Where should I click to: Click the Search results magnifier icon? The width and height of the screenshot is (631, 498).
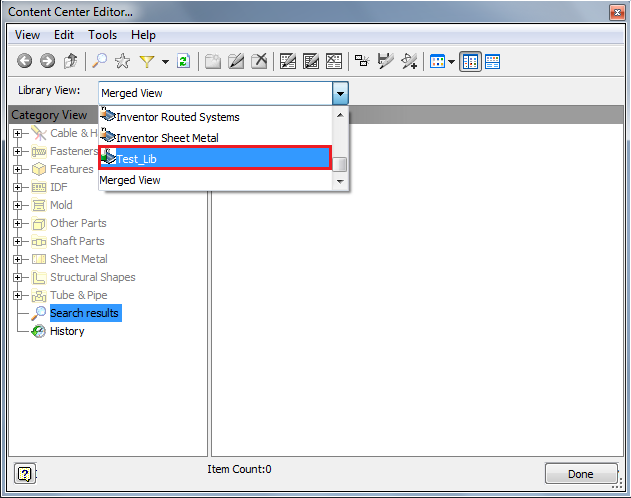click(39, 313)
